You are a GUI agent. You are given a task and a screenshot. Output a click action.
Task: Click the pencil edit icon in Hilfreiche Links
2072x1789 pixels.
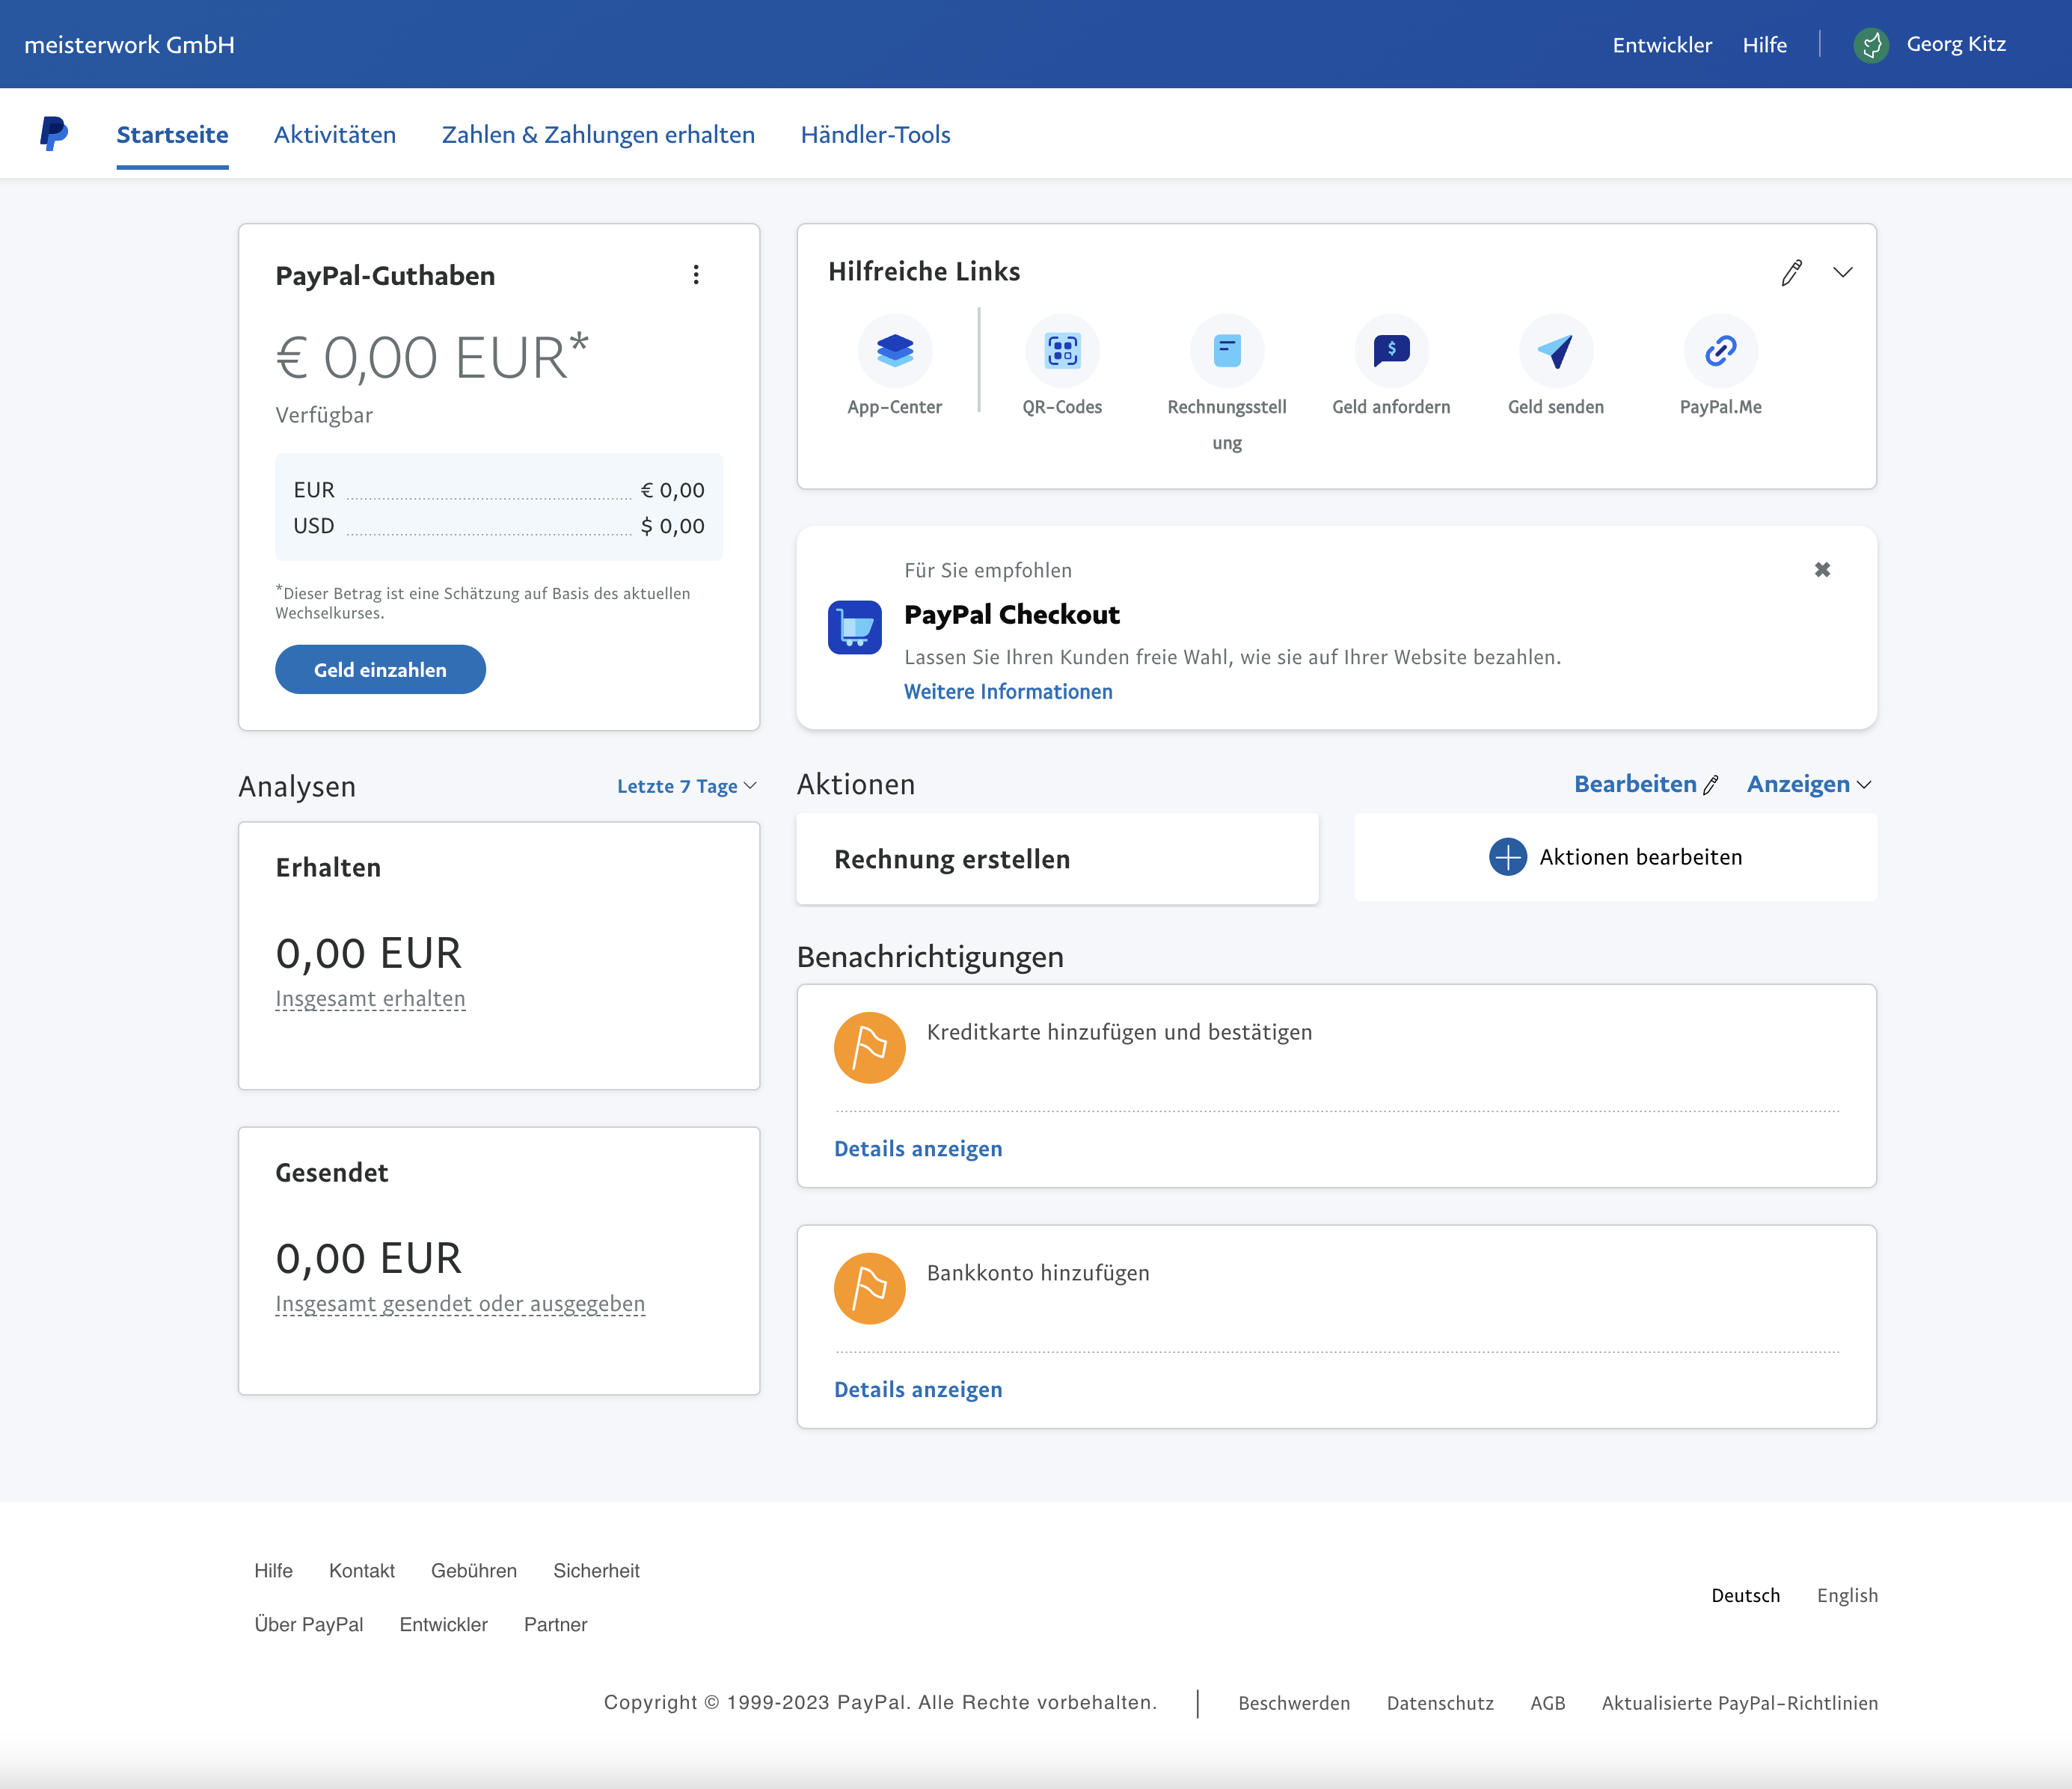pyautogui.click(x=1791, y=272)
